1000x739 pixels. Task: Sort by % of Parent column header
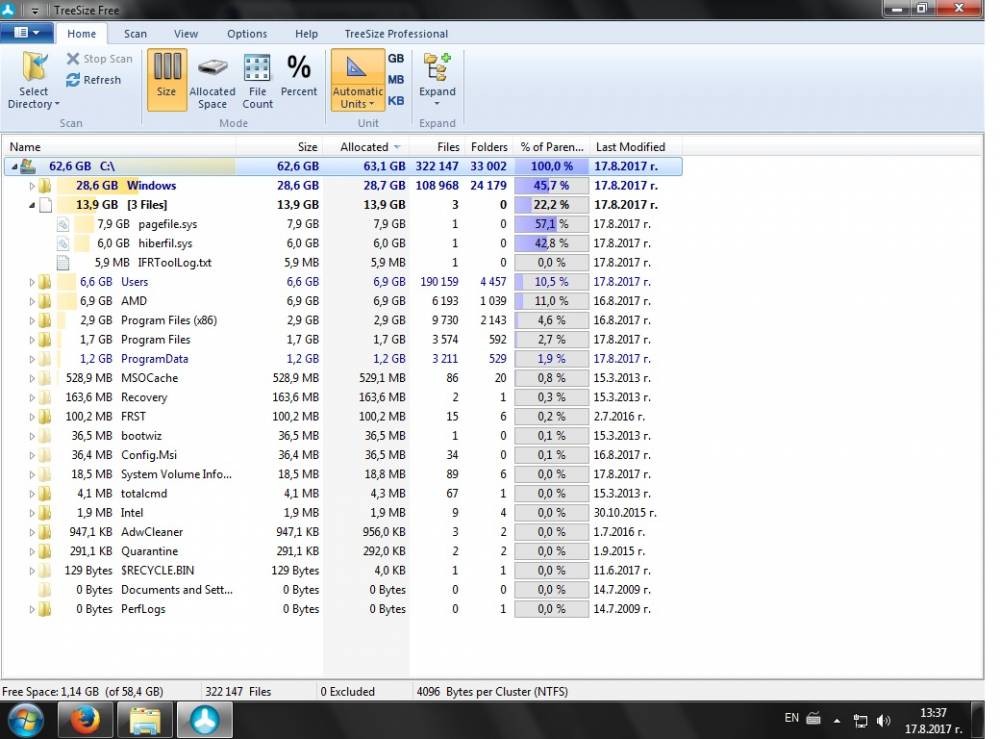pos(552,147)
